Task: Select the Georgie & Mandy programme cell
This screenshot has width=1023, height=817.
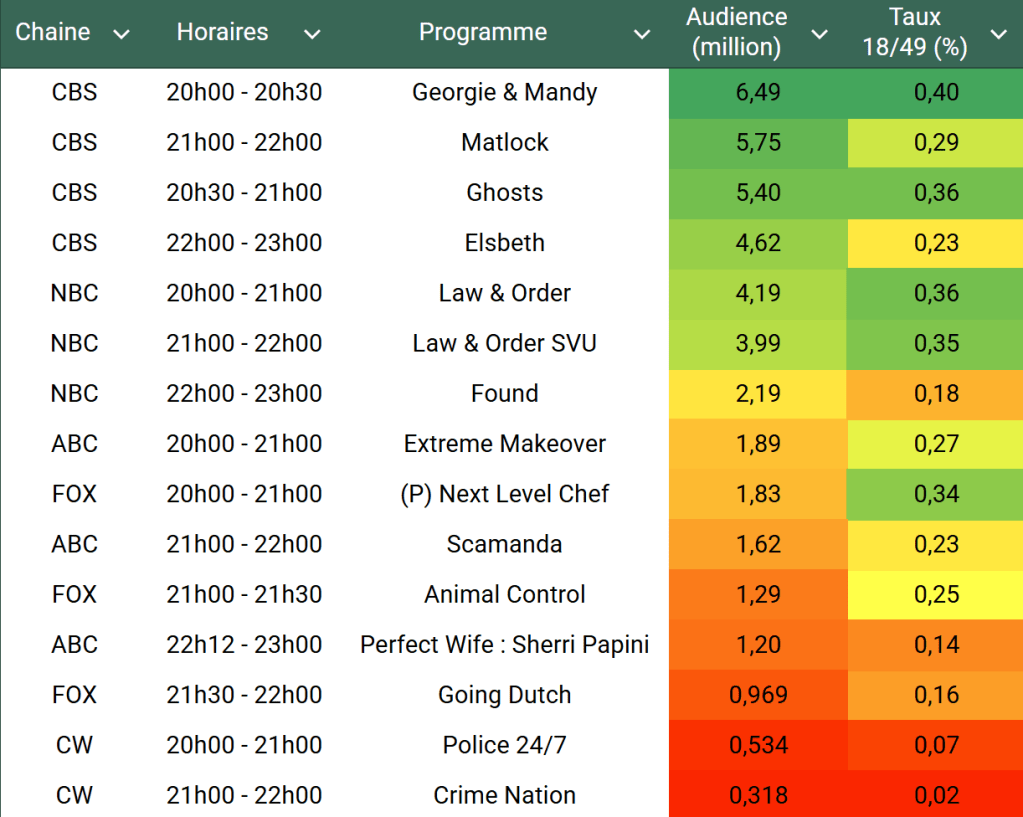Action: pyautogui.click(x=504, y=93)
